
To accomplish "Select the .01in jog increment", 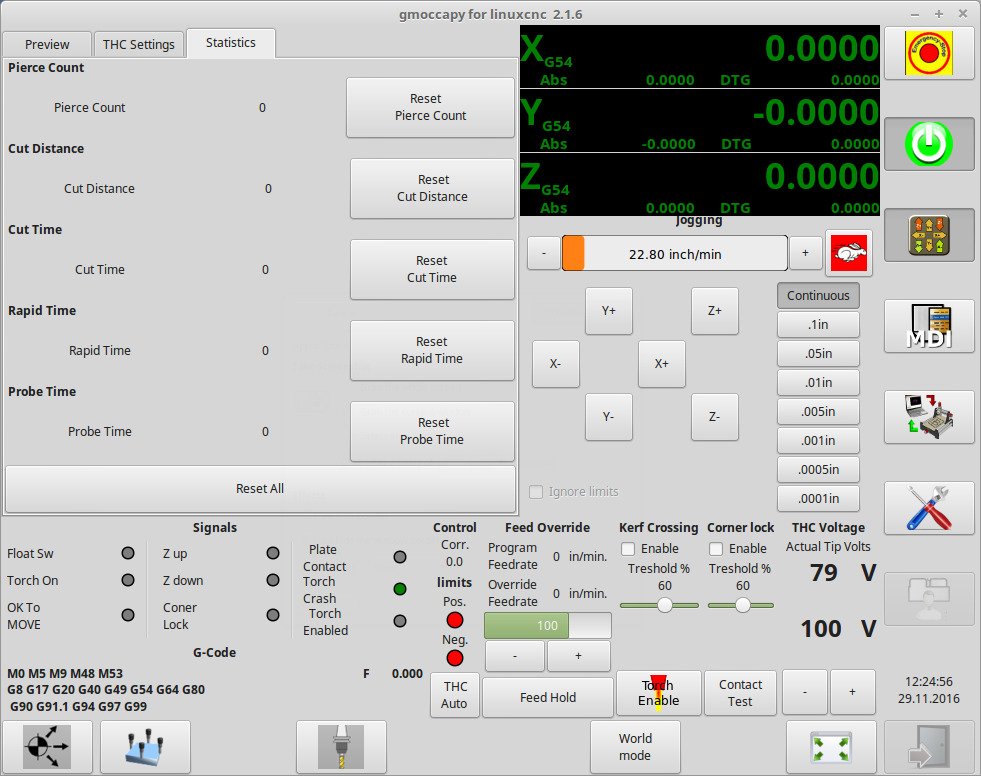I will tap(818, 382).
